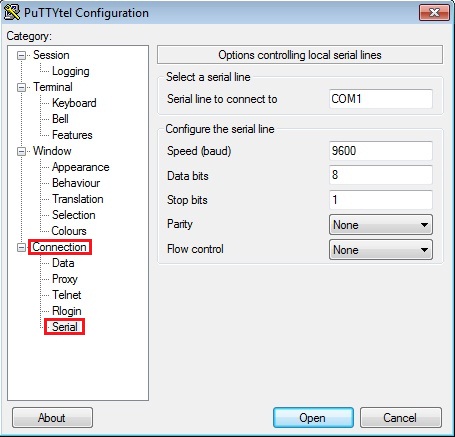Click the Data bits input field
Viewport: 455px width, 437px height.
click(x=381, y=175)
